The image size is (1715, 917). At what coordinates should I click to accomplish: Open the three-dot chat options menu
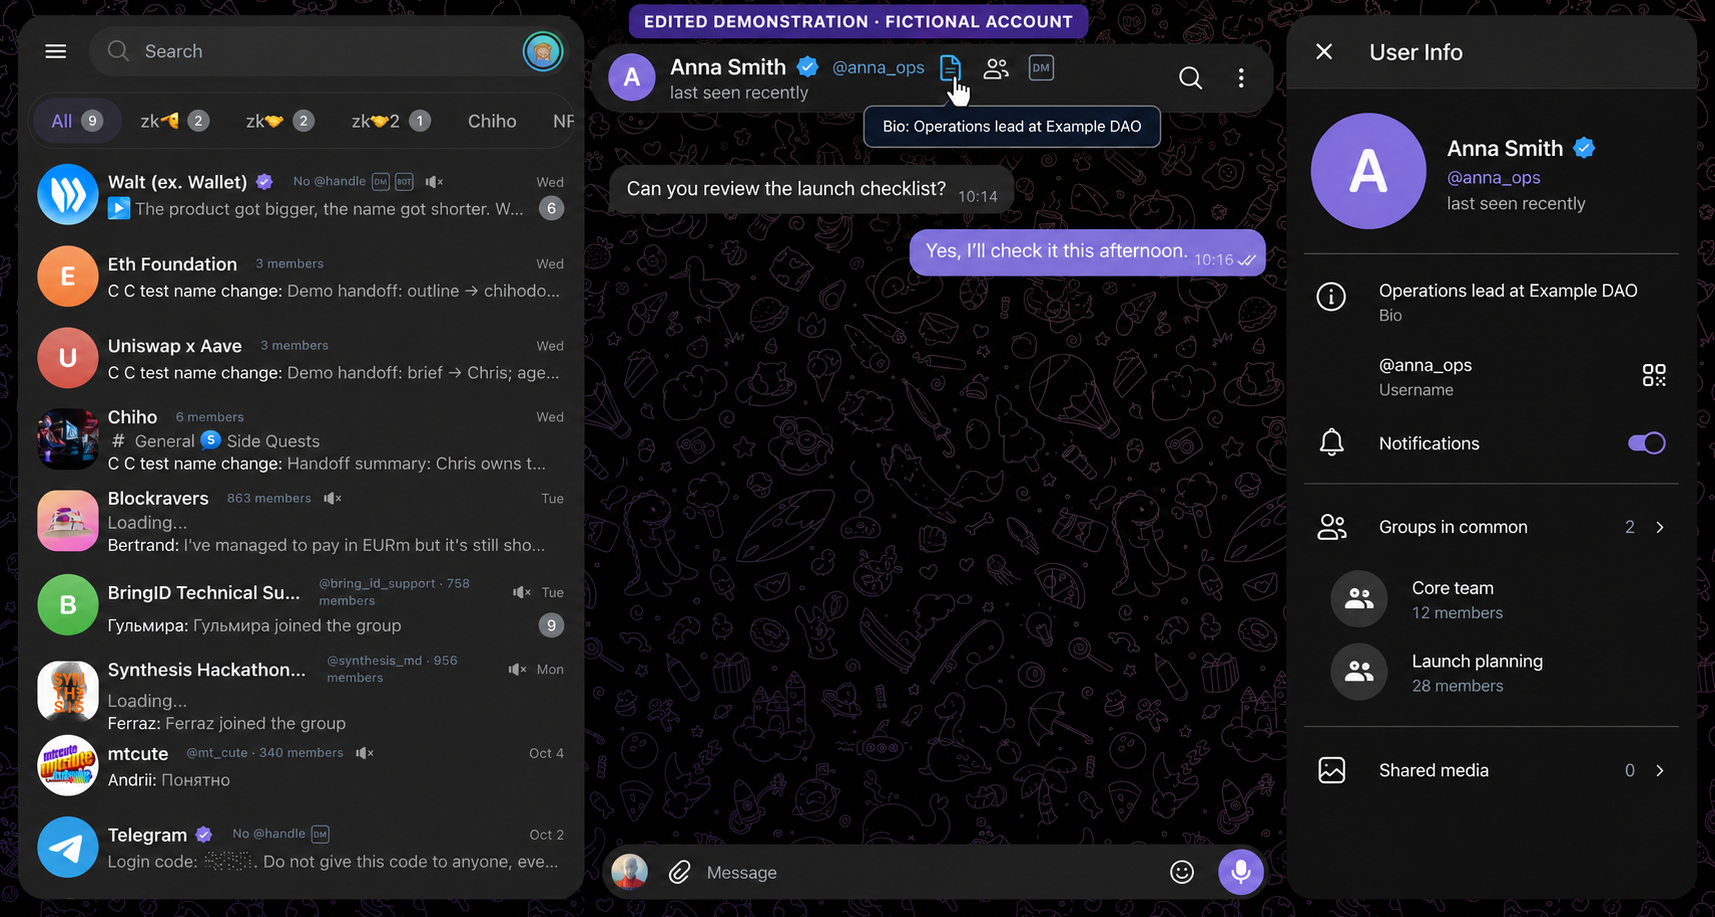[1241, 78]
